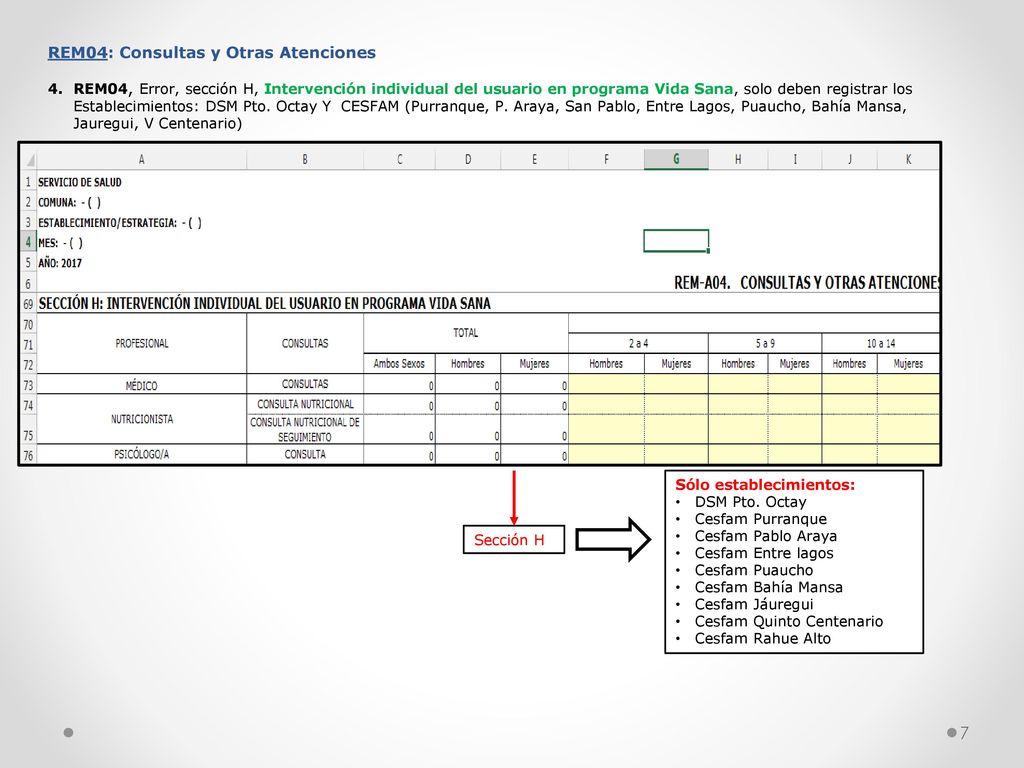This screenshot has height=768, width=1024.
Task: Click the 'COMUNA: - ( )' cell
Action: point(69,202)
